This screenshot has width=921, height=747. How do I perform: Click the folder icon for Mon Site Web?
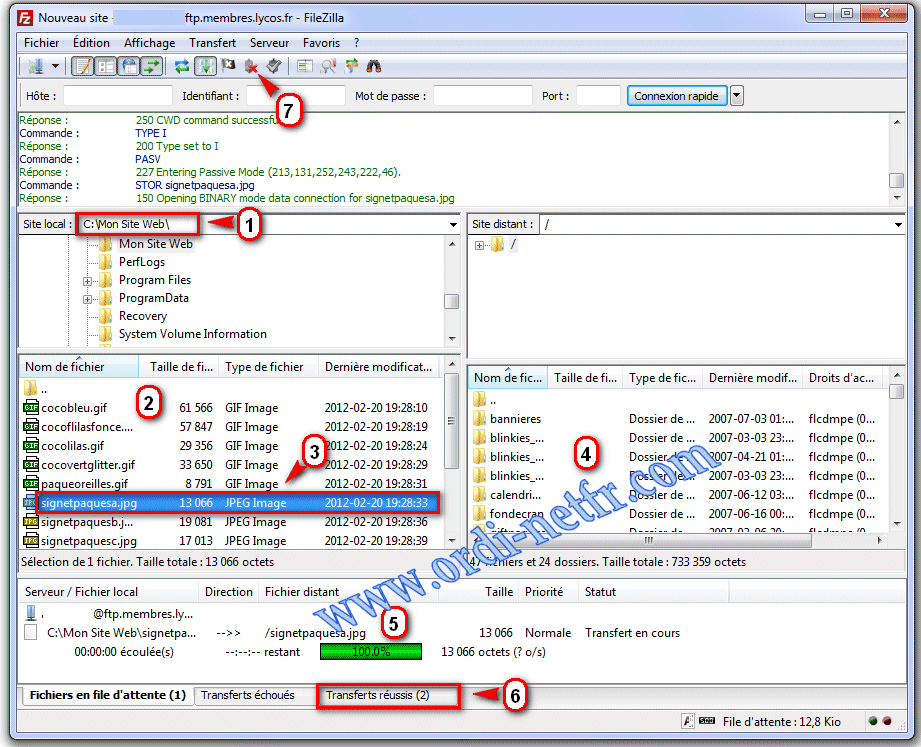click(x=106, y=244)
